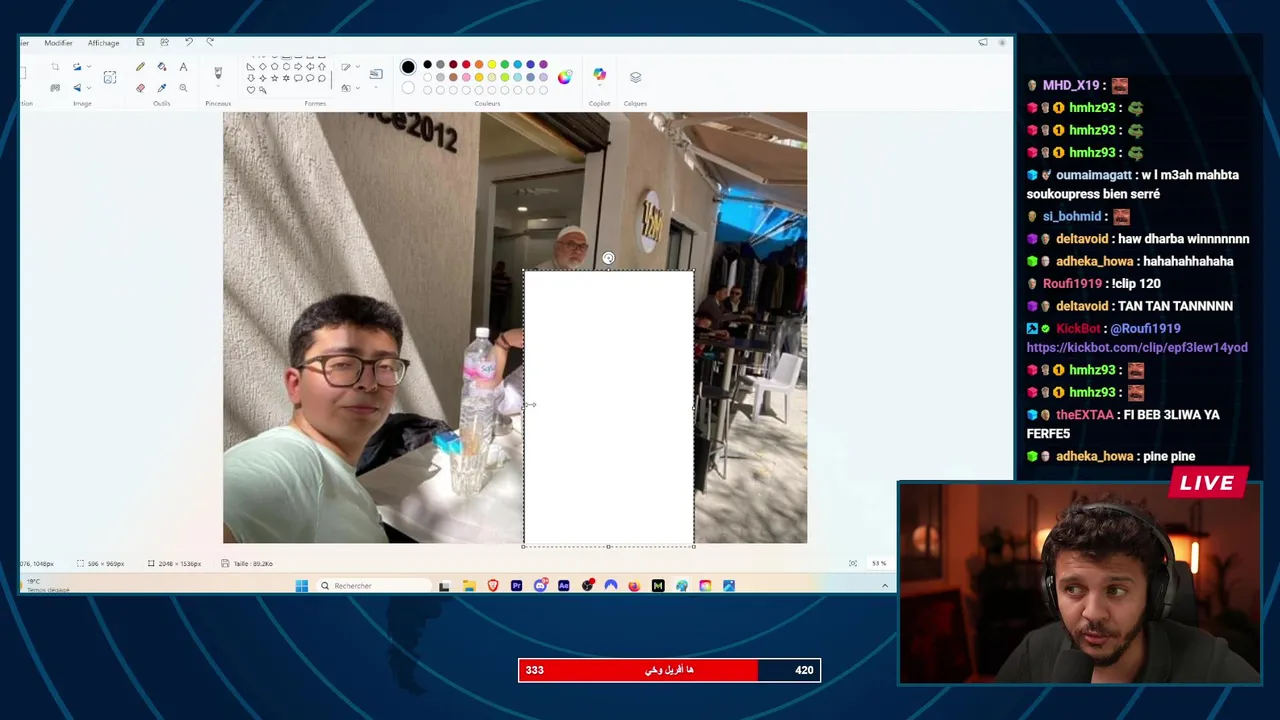Image resolution: width=1280 pixels, height=720 pixels.
Task: Expand the Flip options dropdown
Action: 88,88
